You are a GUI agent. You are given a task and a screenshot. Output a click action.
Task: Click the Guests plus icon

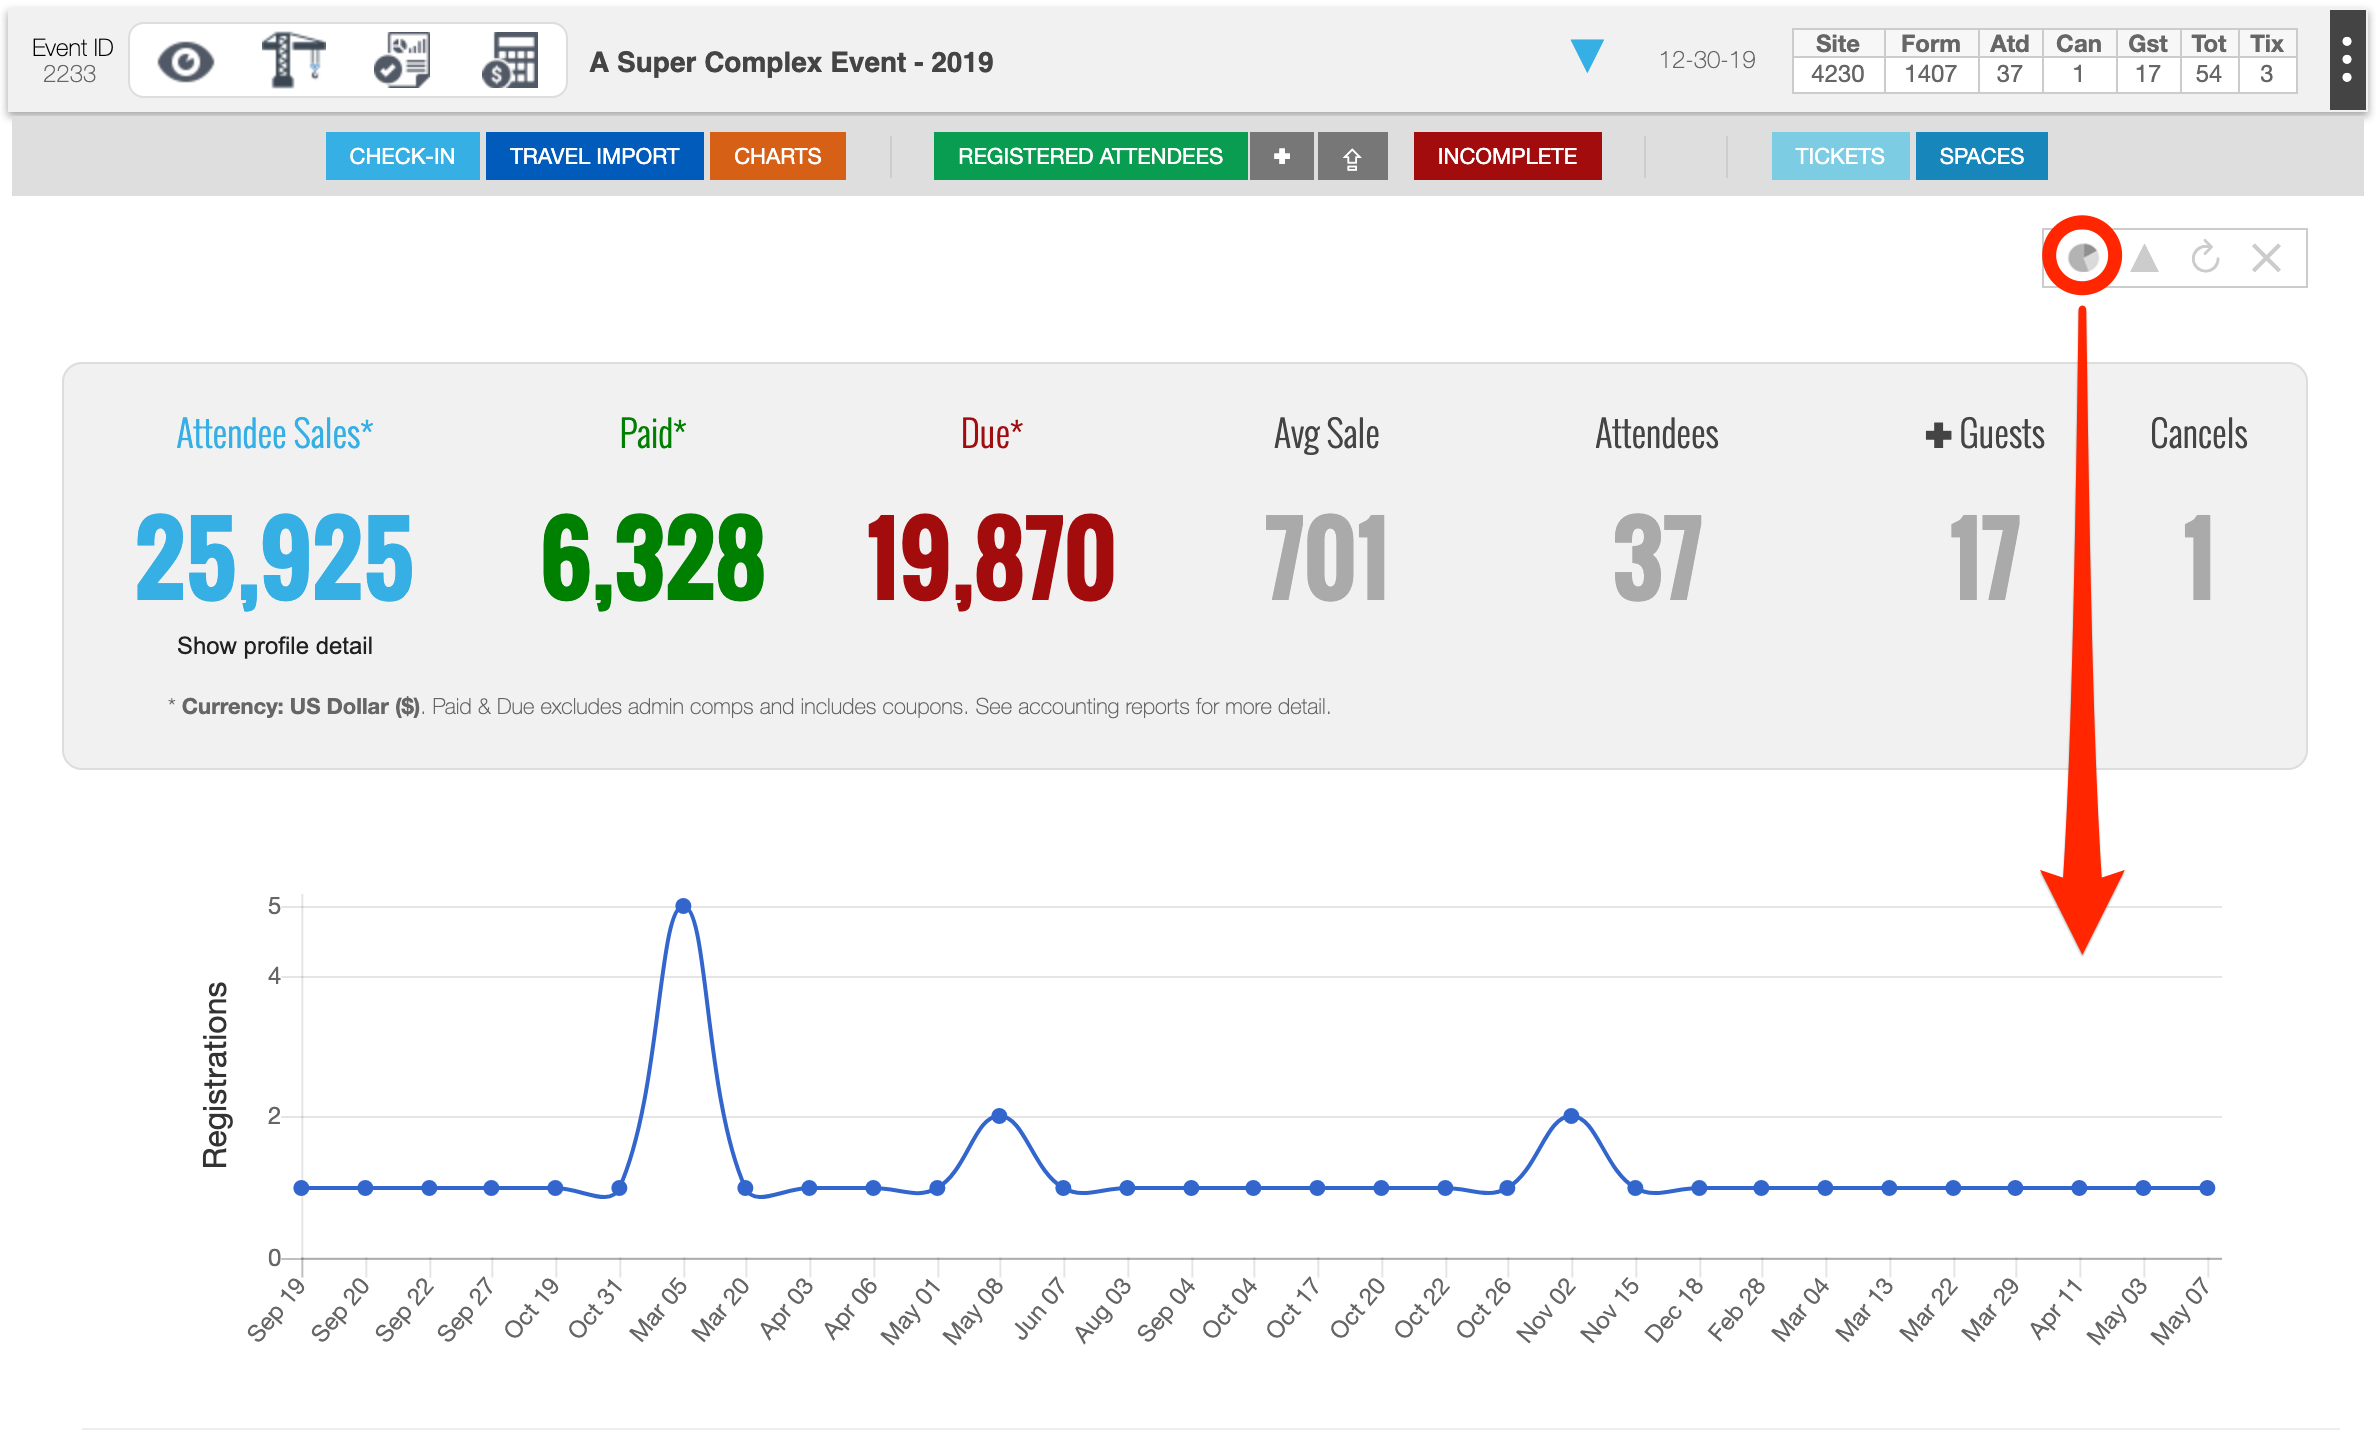(1938, 435)
